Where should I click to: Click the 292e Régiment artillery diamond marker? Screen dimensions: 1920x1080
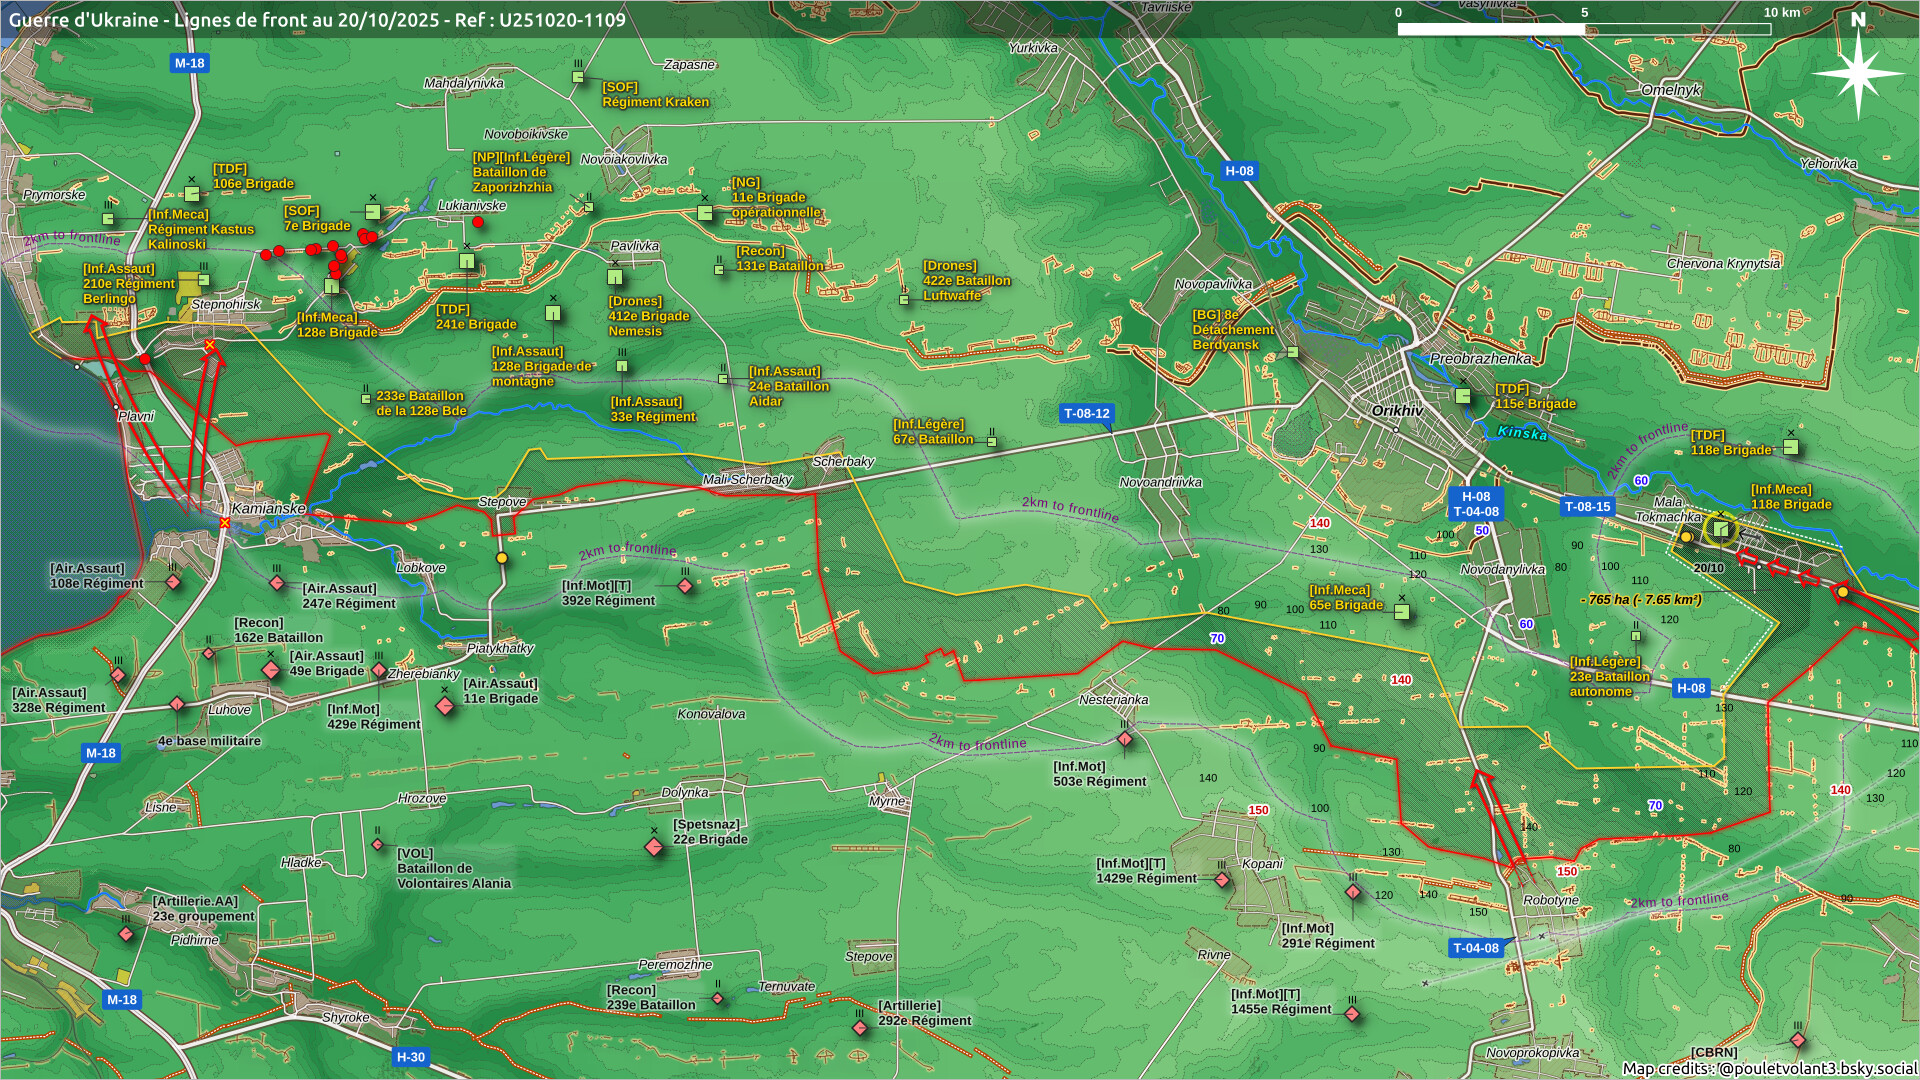coord(860,1027)
